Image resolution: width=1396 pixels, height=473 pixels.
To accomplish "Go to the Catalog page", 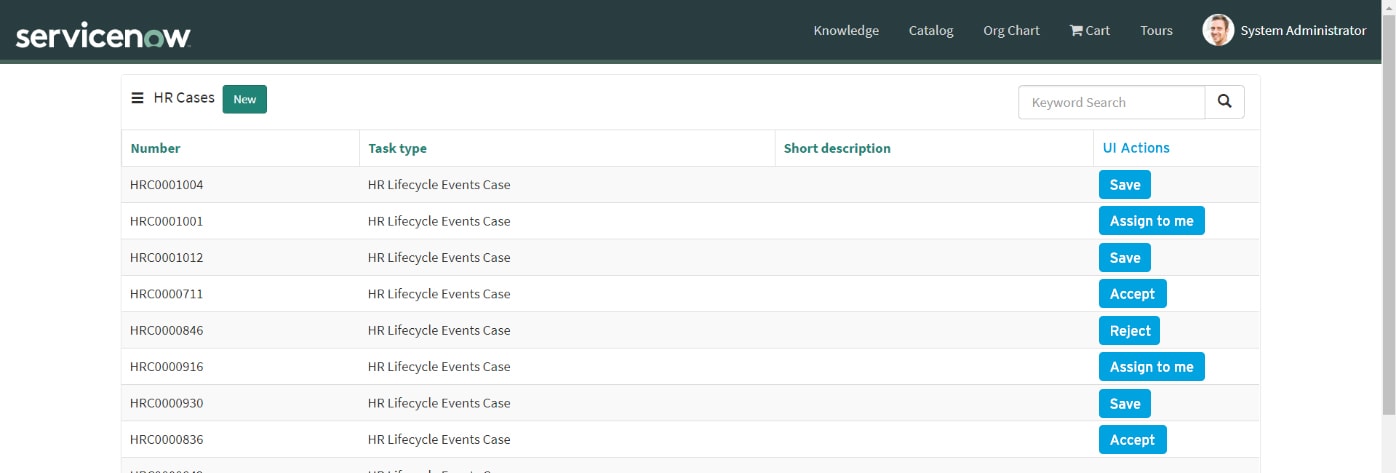I will tap(931, 30).
